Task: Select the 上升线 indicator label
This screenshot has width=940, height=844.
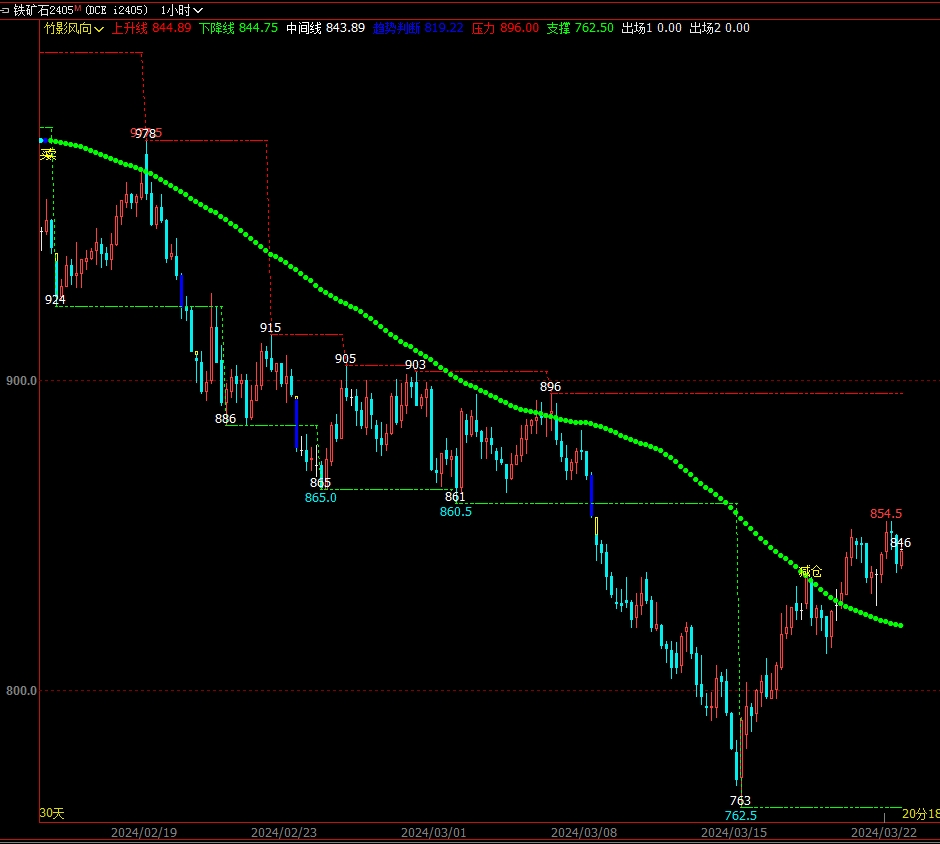Action: pyautogui.click(x=129, y=28)
